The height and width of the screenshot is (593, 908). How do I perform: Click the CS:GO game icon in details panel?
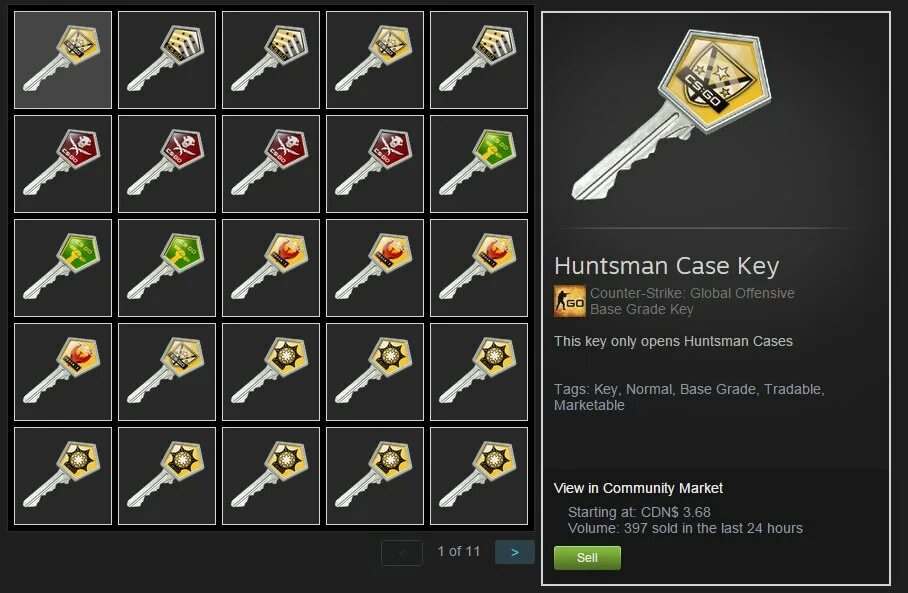click(x=570, y=301)
